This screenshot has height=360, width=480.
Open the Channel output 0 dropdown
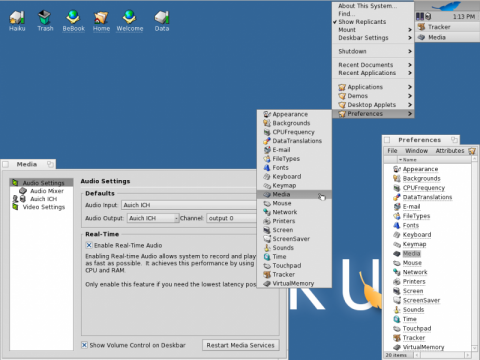click(231, 218)
